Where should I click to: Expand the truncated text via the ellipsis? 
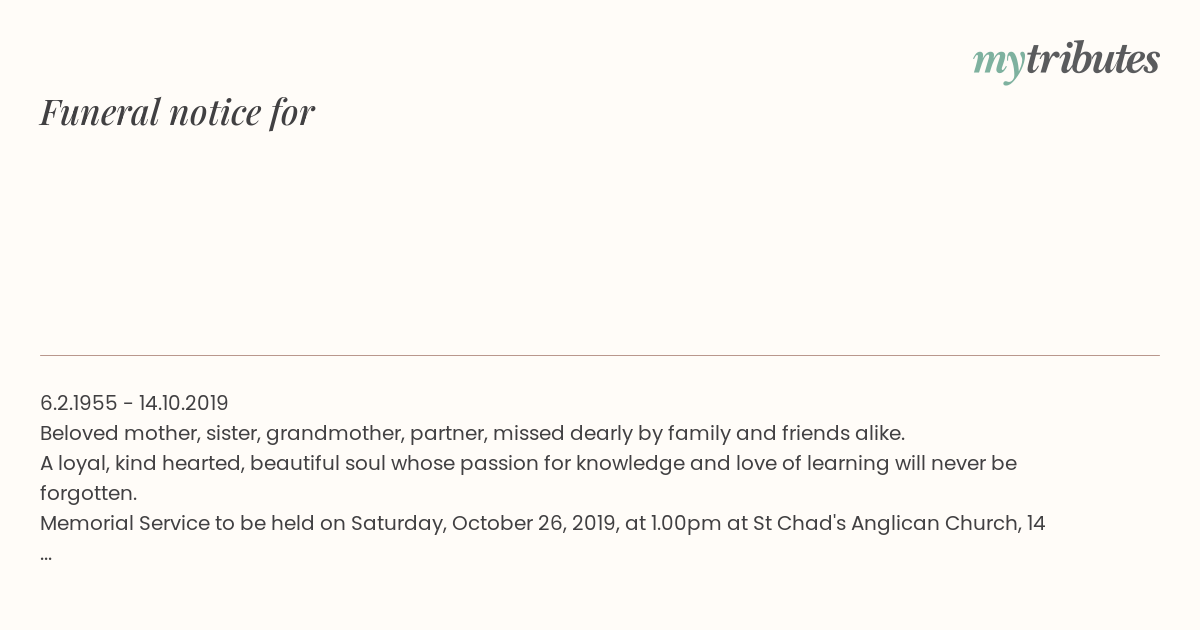[46, 554]
